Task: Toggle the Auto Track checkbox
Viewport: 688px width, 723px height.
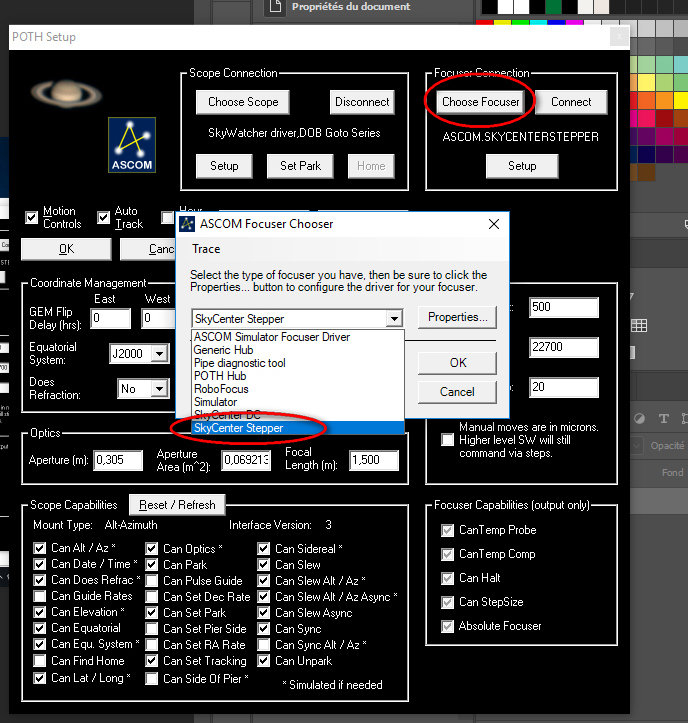Action: pyautogui.click(x=103, y=217)
